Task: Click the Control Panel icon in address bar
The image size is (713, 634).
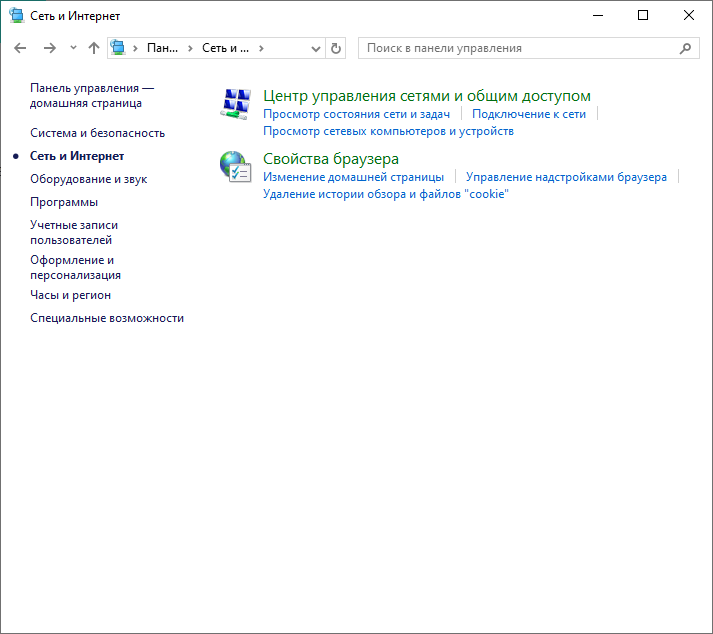Action: pyautogui.click(x=118, y=47)
